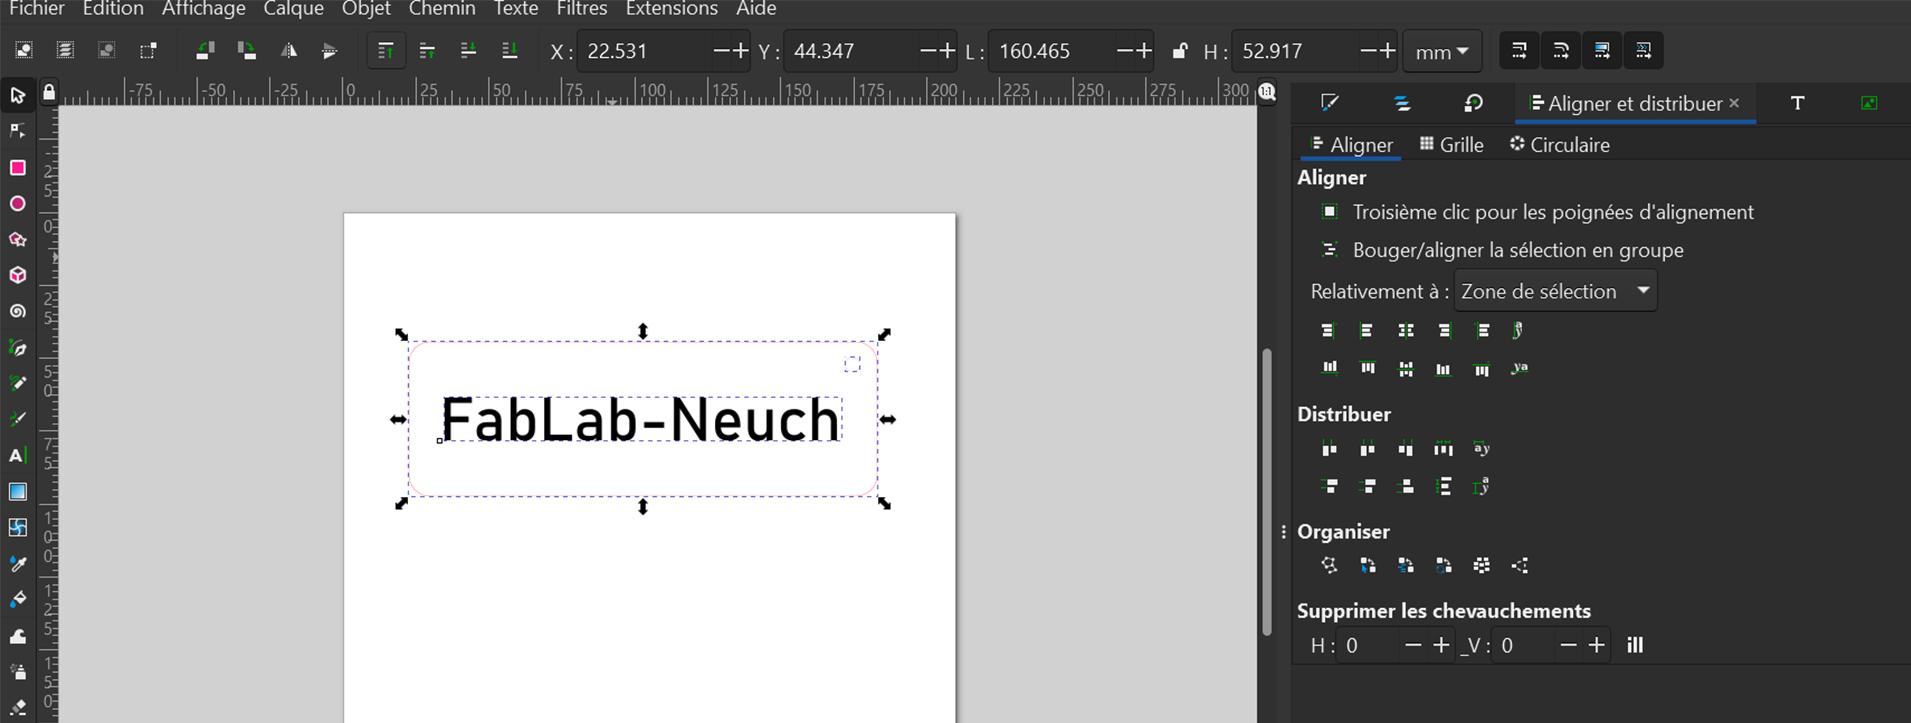Select the Paint bucket tool
1911x723 pixels.
(x=17, y=600)
